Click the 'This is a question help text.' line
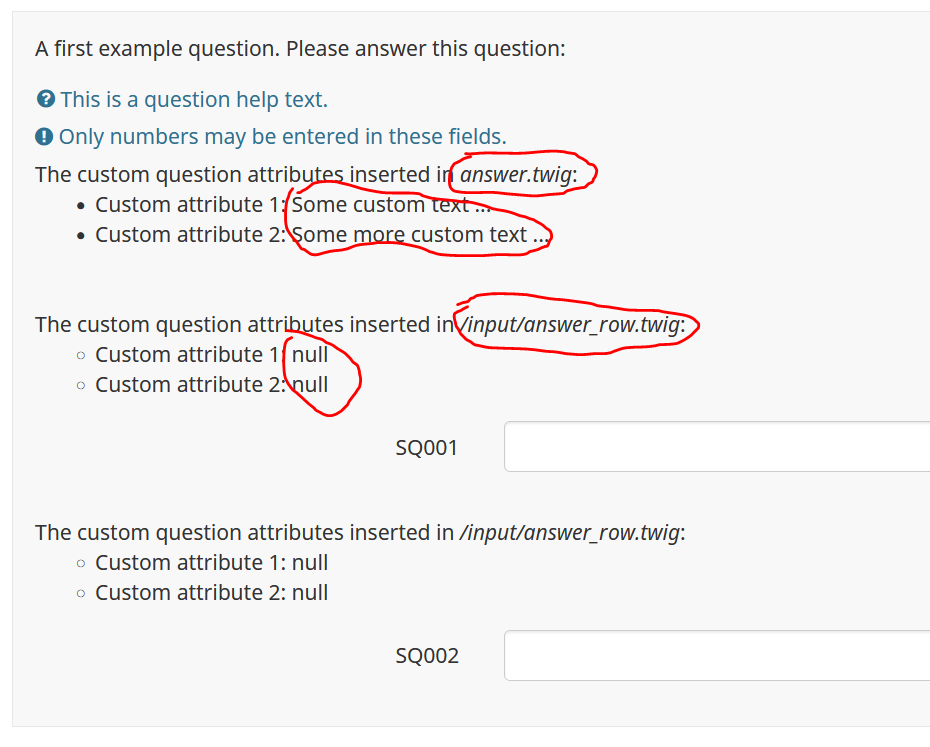The height and width of the screenshot is (747, 930). [x=194, y=100]
